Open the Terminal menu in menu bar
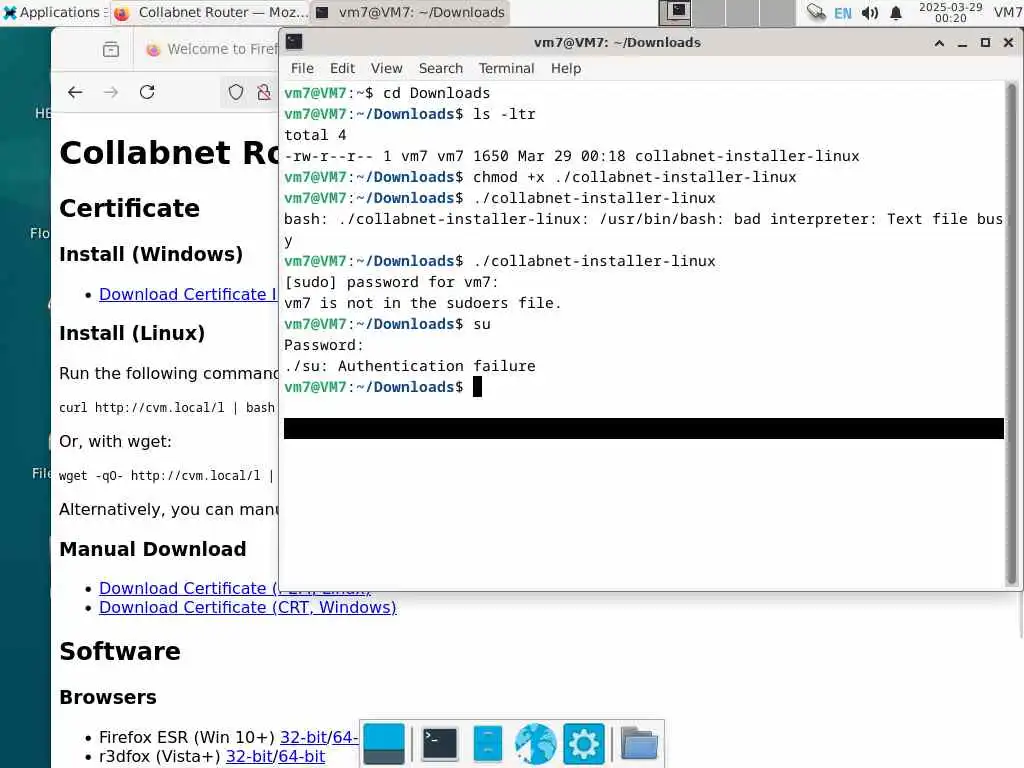The image size is (1024, 768). pyautogui.click(x=506, y=68)
